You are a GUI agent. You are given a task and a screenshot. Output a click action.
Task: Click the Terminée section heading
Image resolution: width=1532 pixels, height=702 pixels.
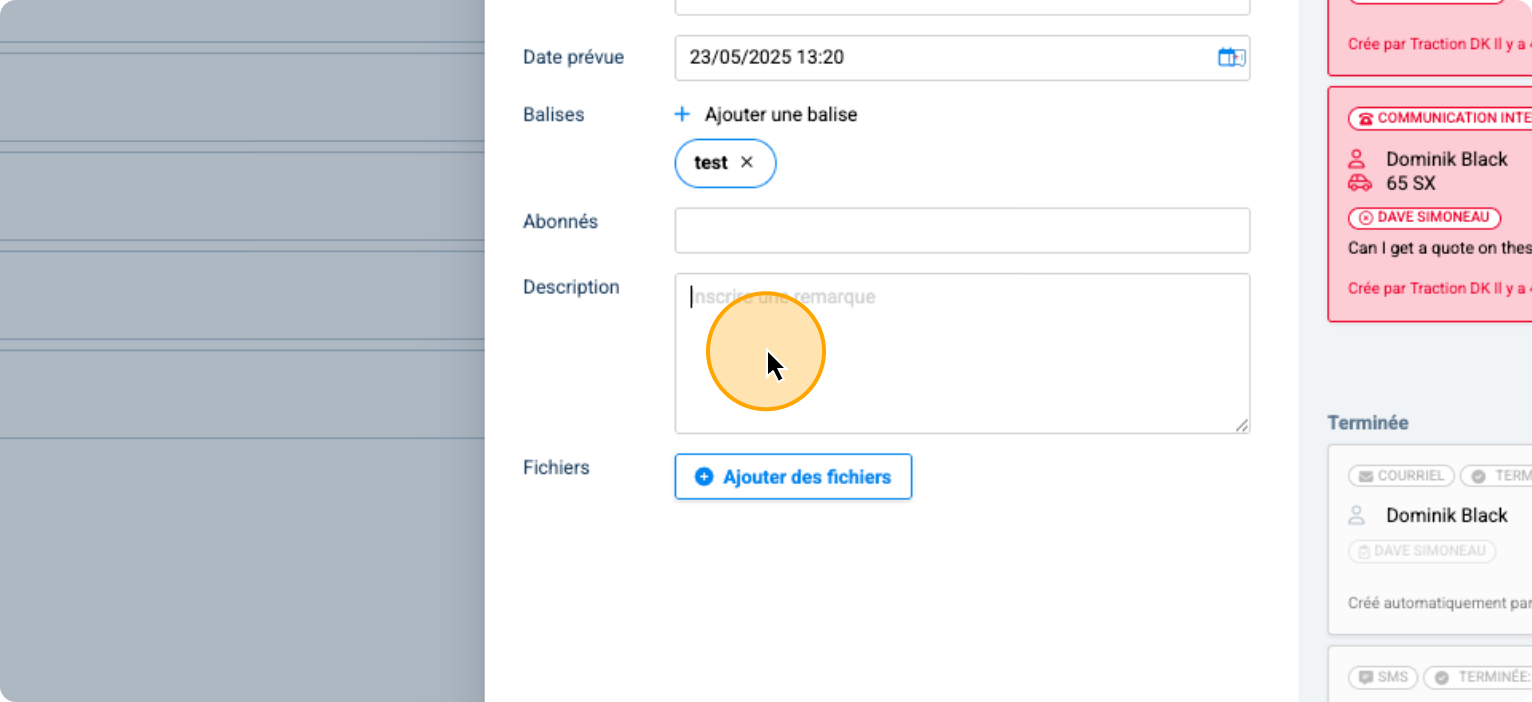pos(1367,423)
